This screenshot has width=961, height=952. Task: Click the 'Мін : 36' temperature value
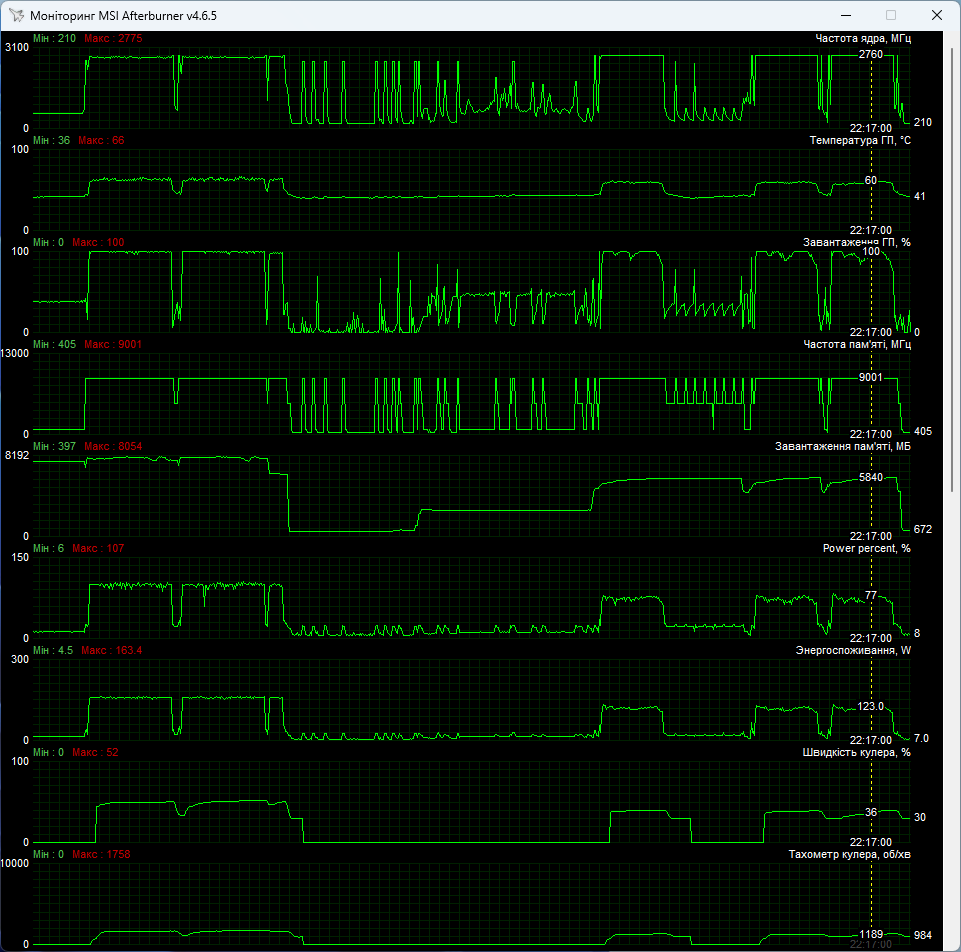point(51,140)
